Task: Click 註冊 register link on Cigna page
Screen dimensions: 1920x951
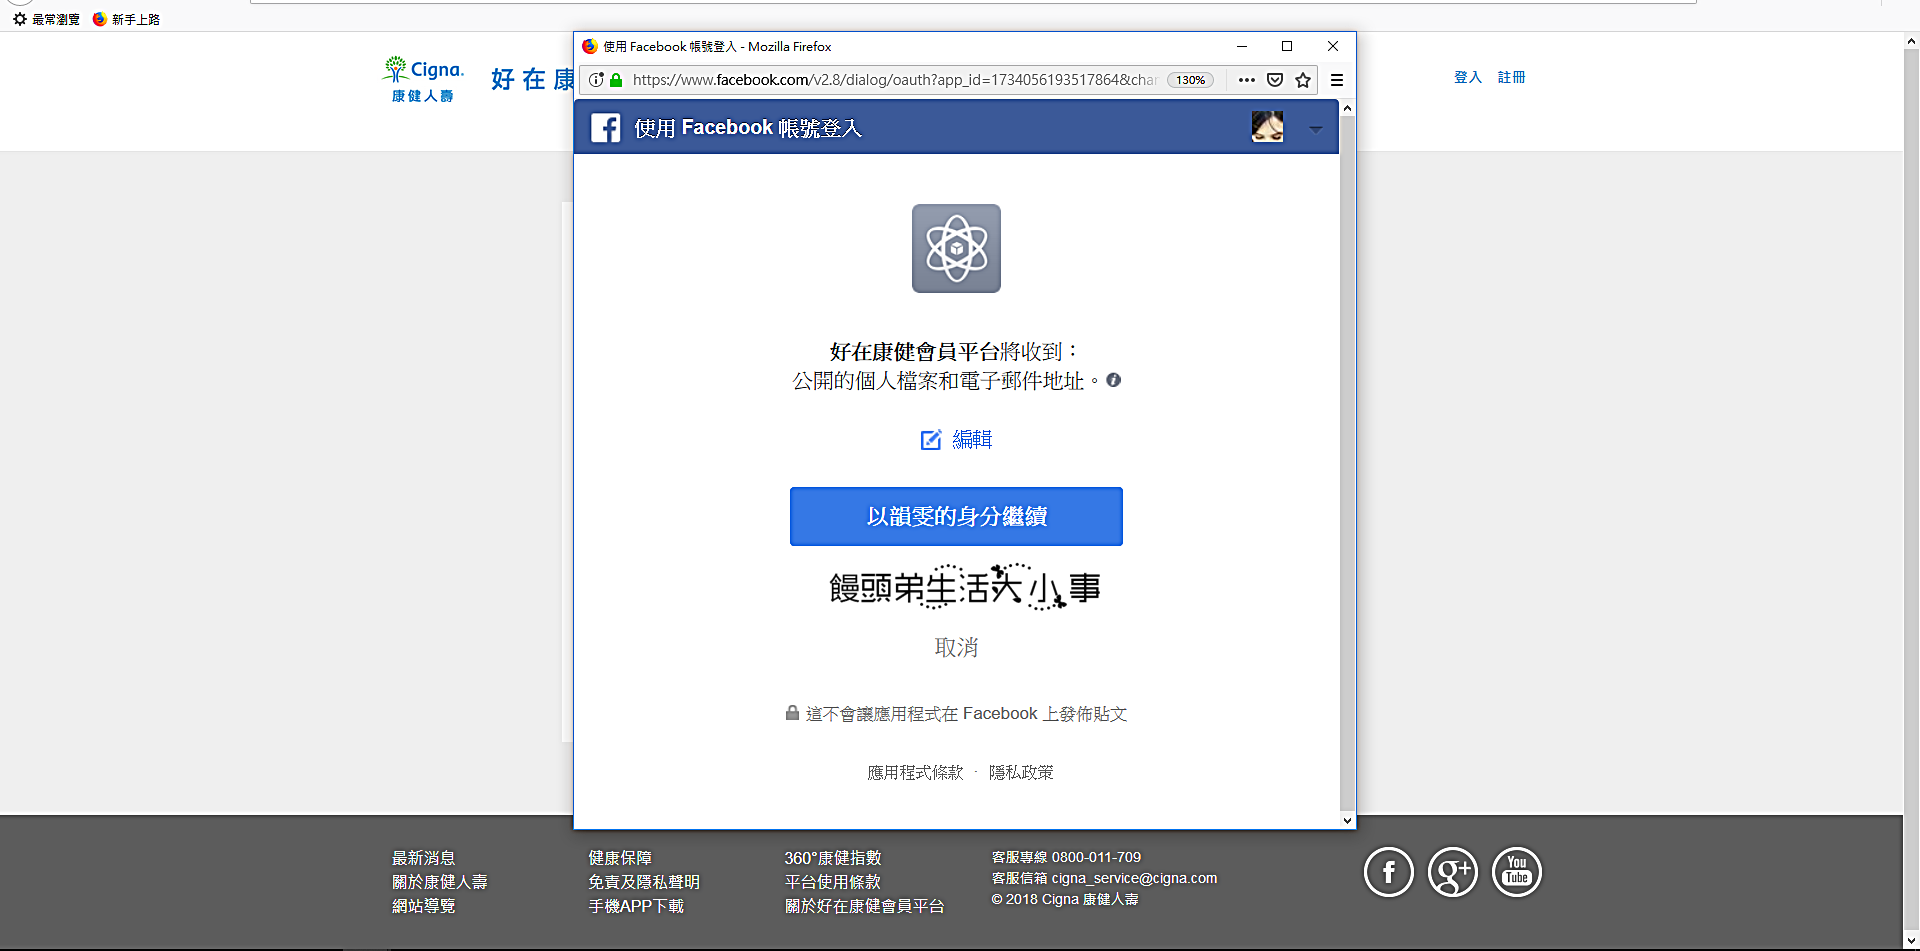Action: [1511, 77]
